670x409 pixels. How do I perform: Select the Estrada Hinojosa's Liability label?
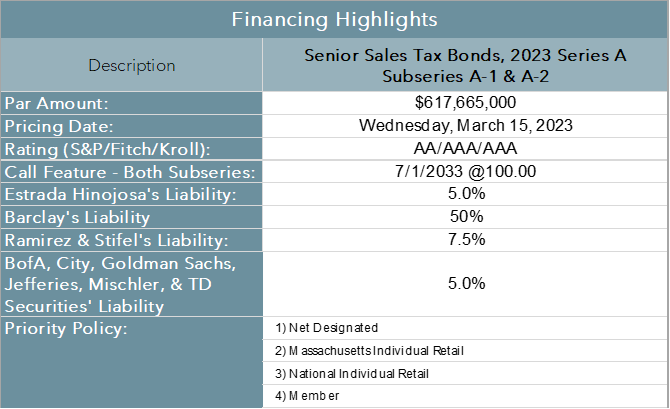click(131, 195)
